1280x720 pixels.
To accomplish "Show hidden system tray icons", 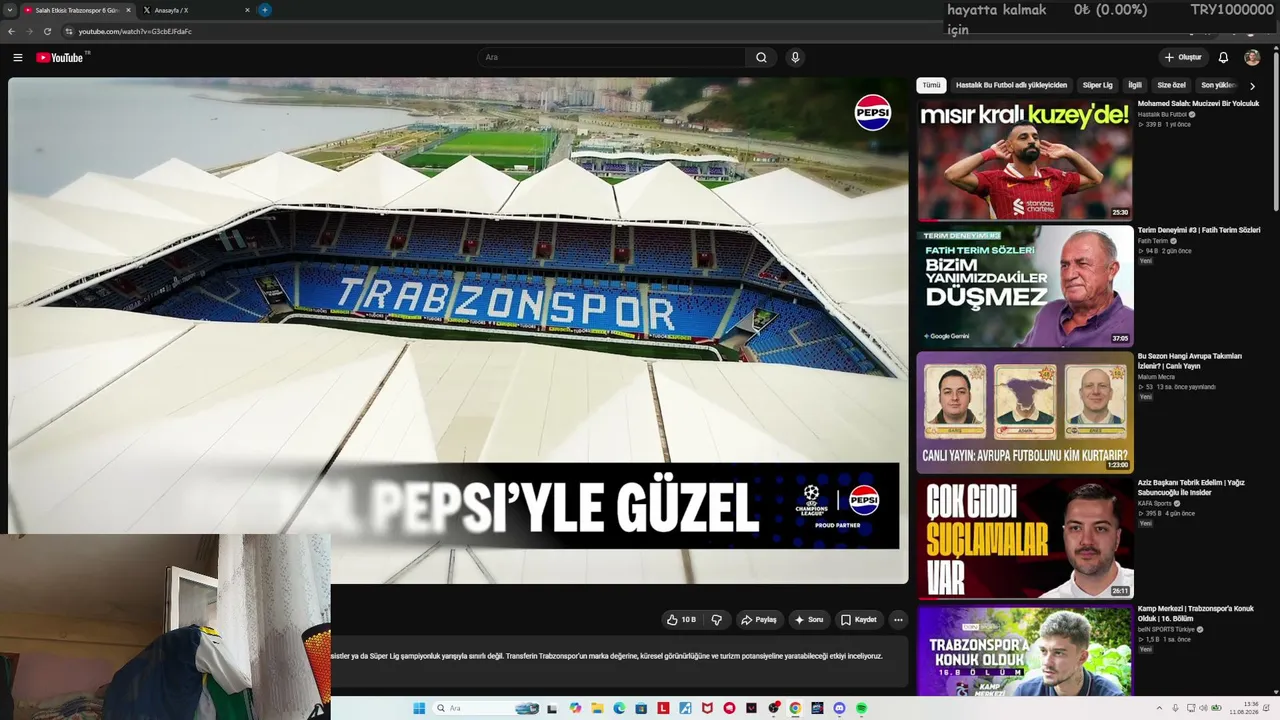I will click(x=1159, y=708).
